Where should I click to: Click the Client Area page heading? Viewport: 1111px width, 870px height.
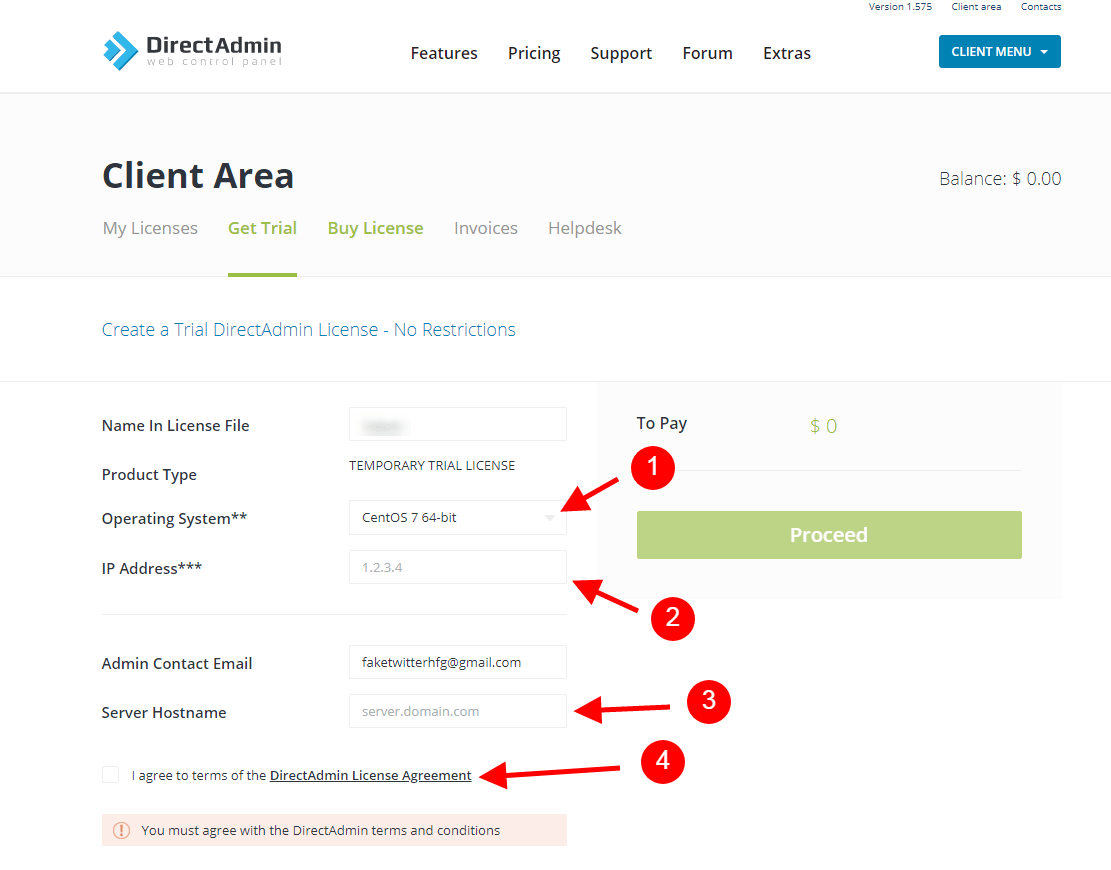coord(198,176)
